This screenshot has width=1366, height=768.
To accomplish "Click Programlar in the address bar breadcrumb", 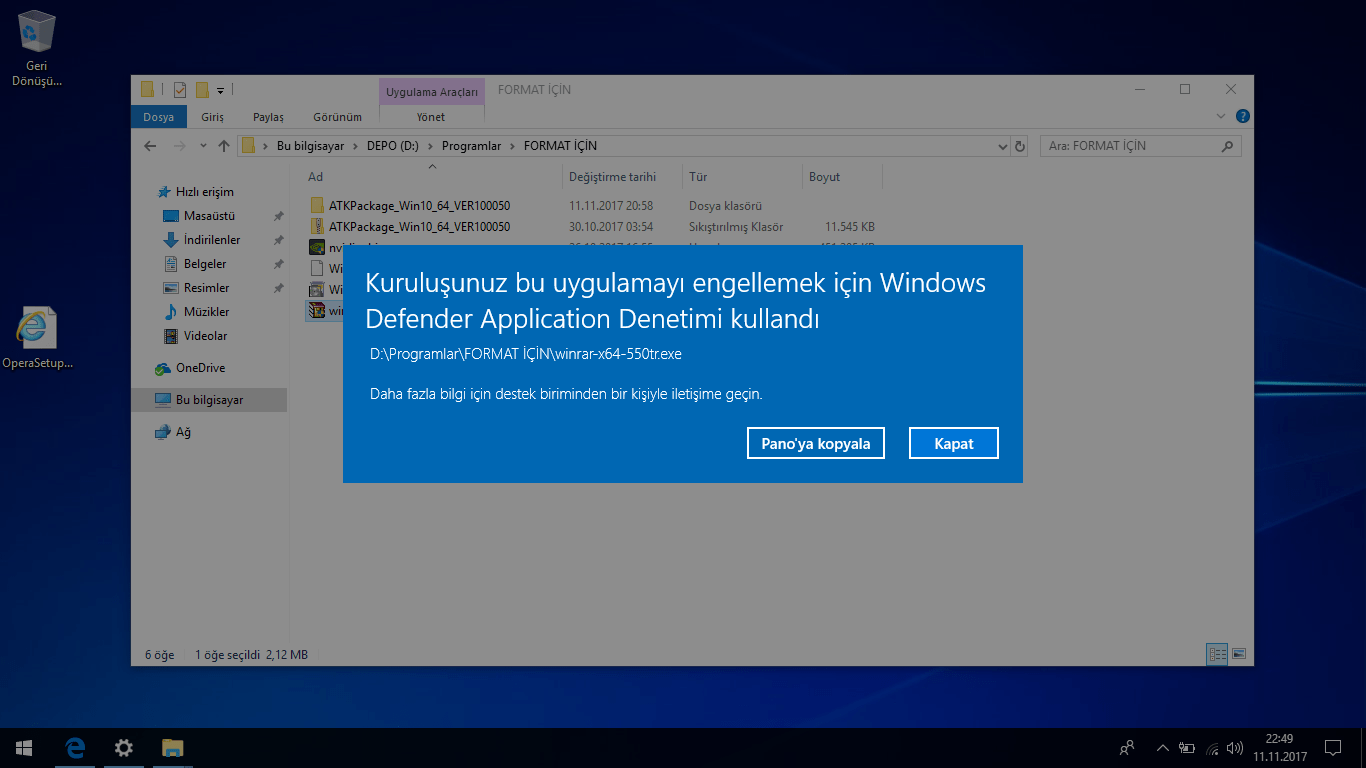I will point(471,146).
